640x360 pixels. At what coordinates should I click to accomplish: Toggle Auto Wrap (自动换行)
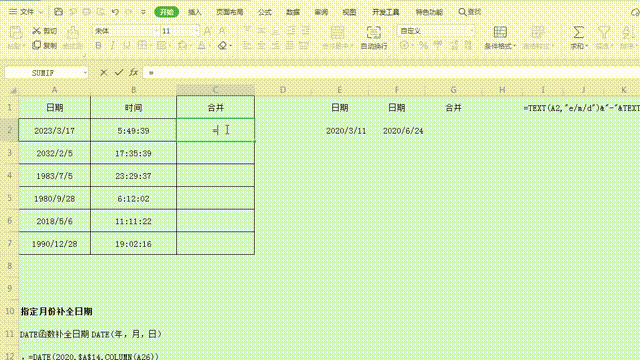coord(374,37)
